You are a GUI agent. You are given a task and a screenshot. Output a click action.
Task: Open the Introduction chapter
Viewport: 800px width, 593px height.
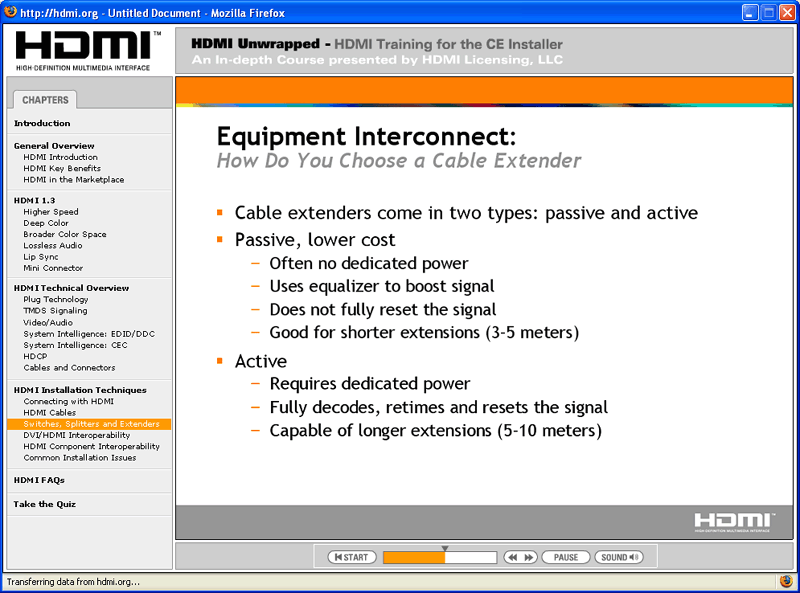tap(42, 123)
